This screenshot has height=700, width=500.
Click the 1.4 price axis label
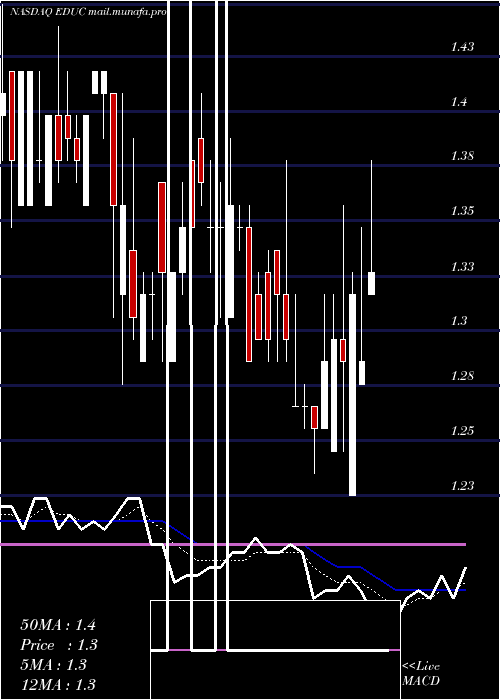(x=459, y=102)
